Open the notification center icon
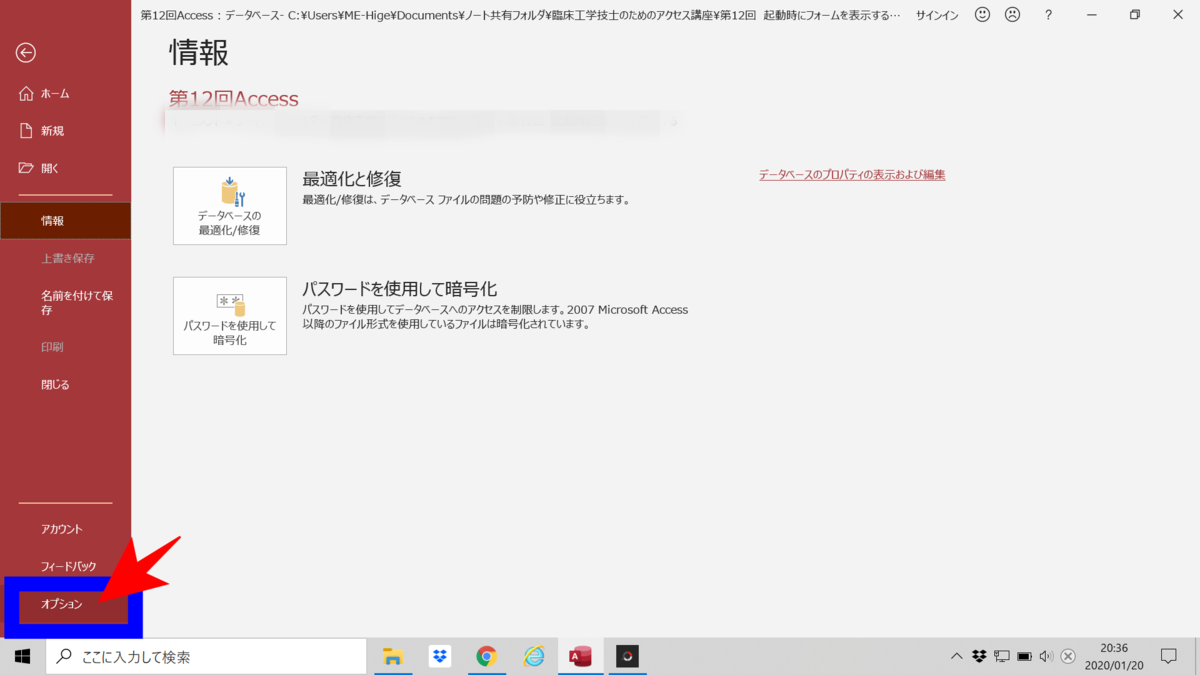1200x675 pixels. [1168, 657]
